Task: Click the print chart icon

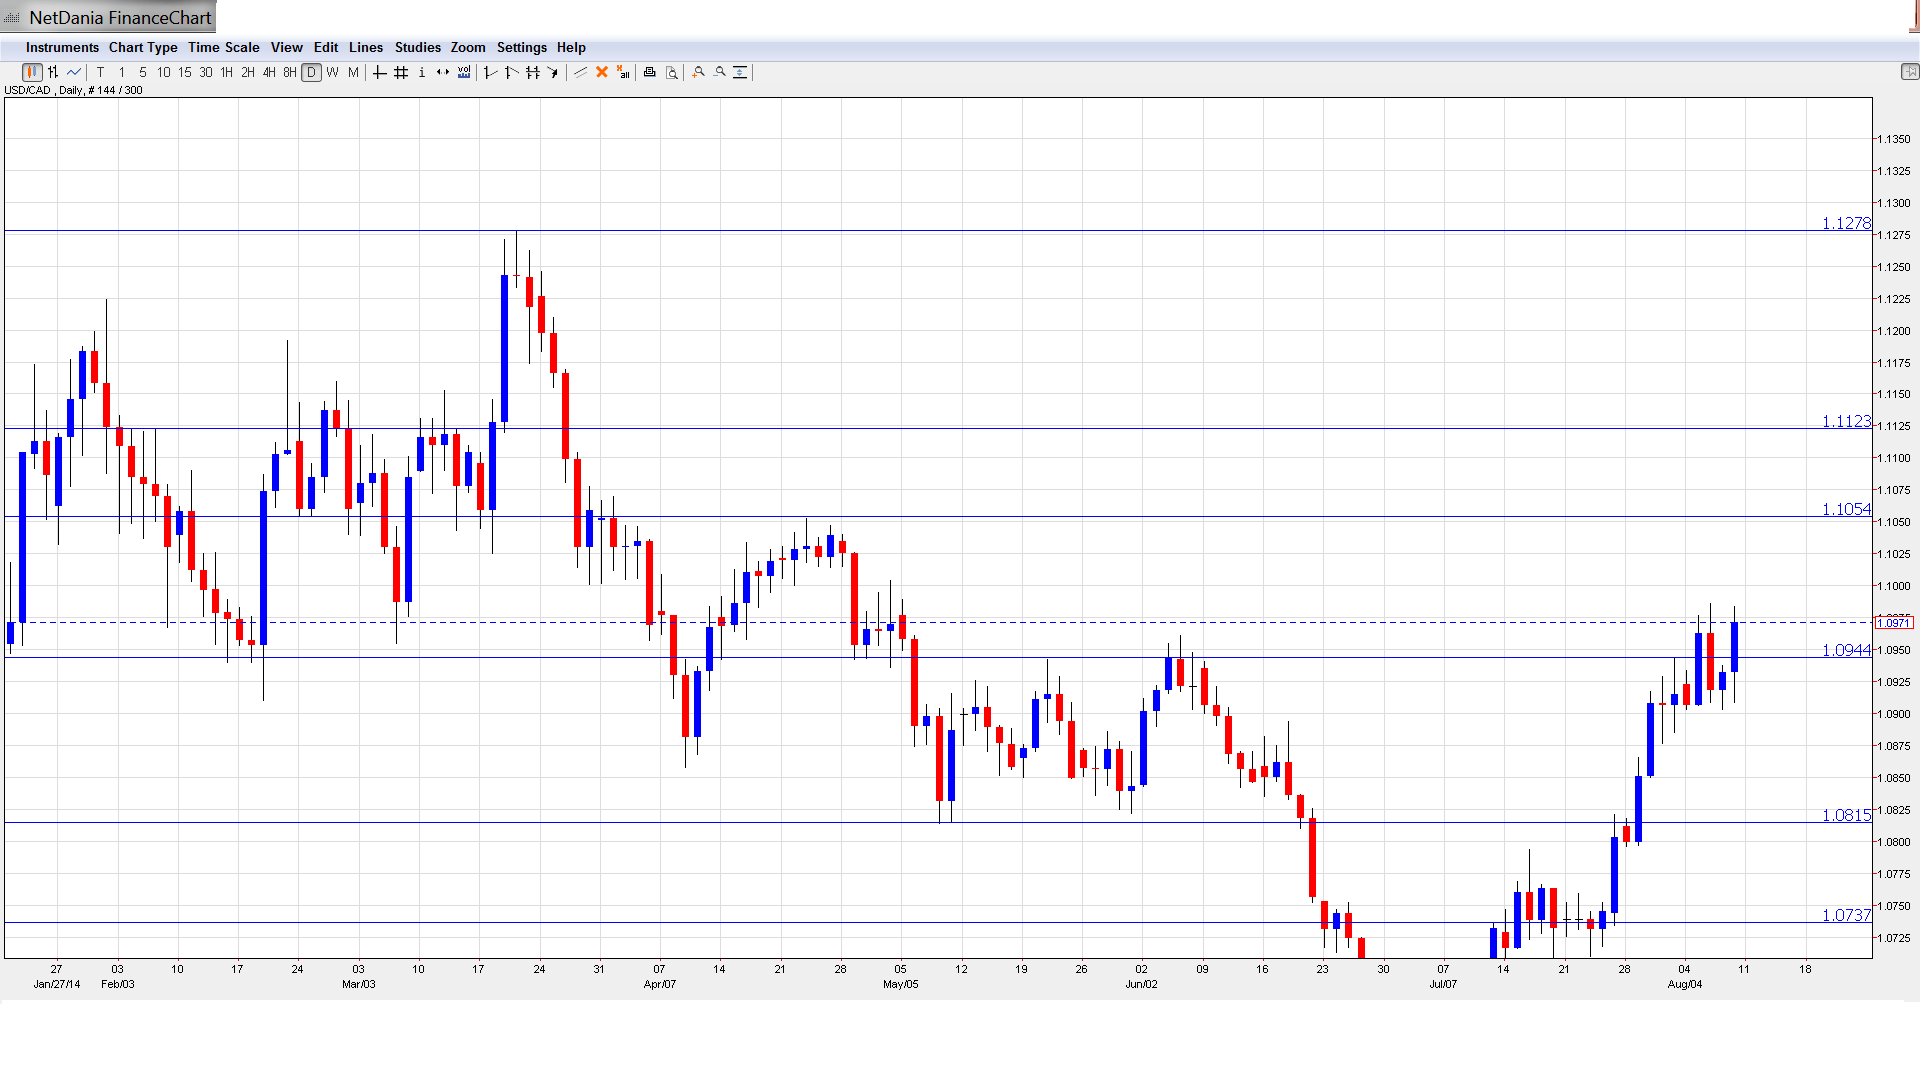Action: (650, 72)
